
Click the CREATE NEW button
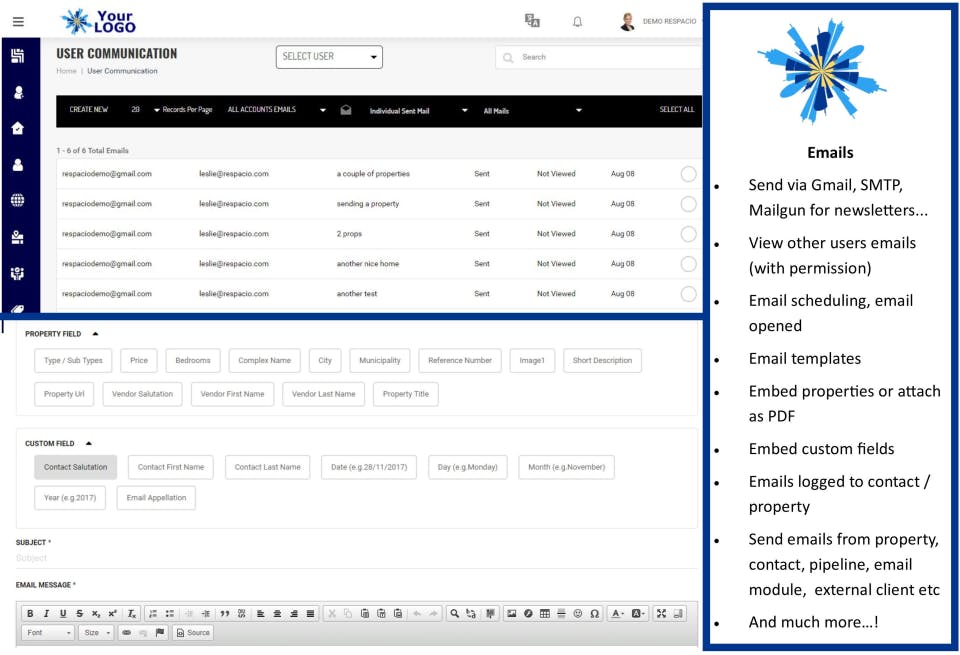89,110
